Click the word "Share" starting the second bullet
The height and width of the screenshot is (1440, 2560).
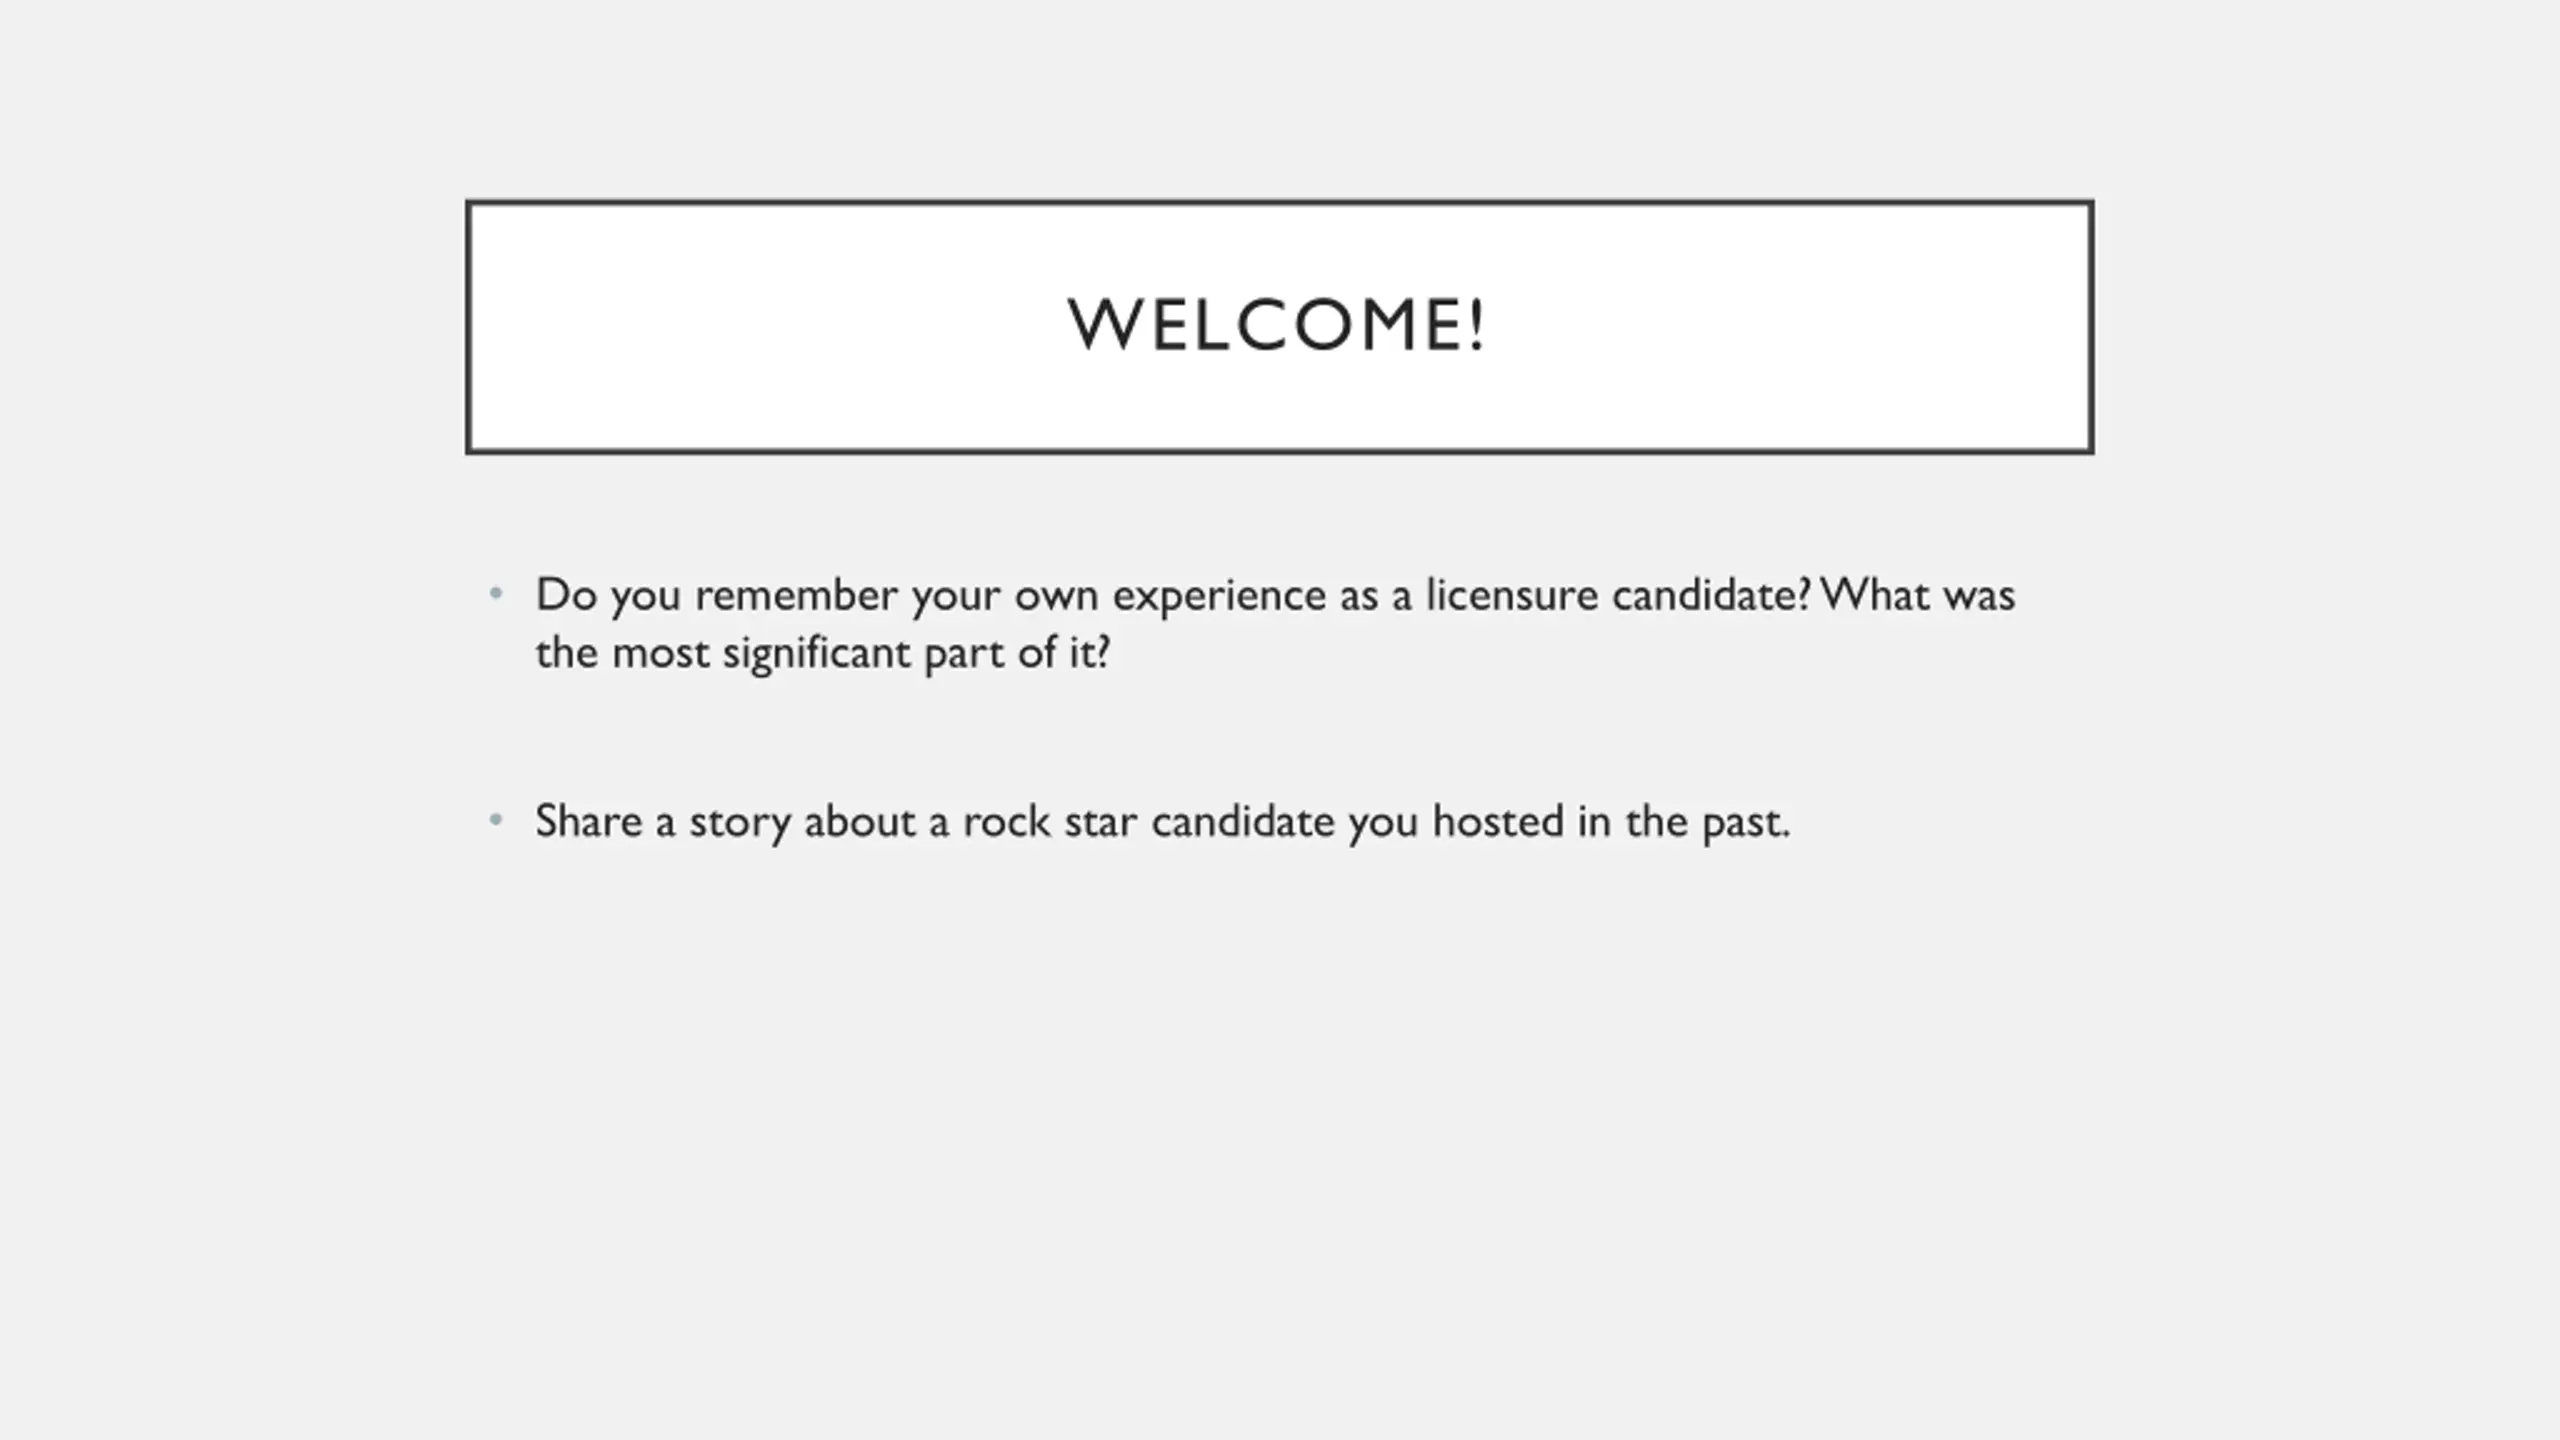click(588, 822)
